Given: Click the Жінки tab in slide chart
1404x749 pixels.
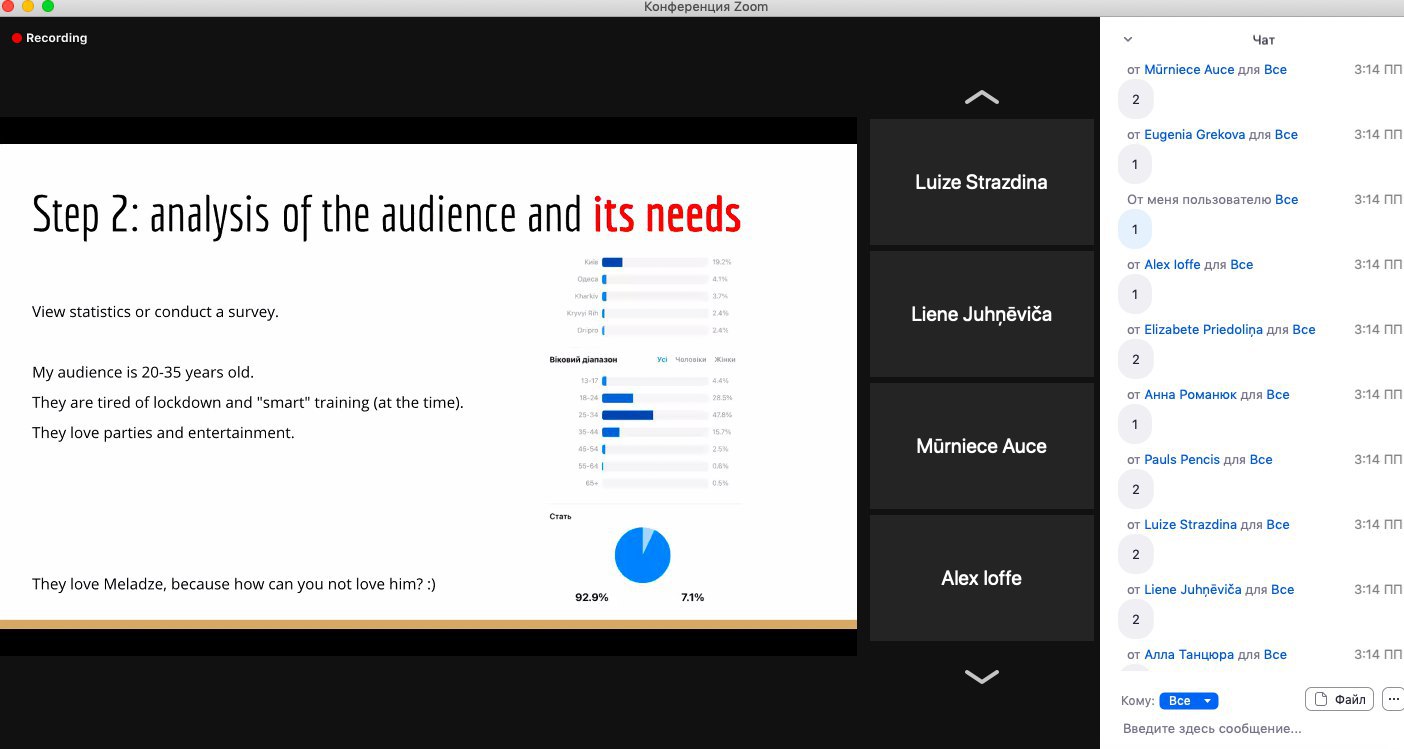Looking at the screenshot, I should 724,360.
